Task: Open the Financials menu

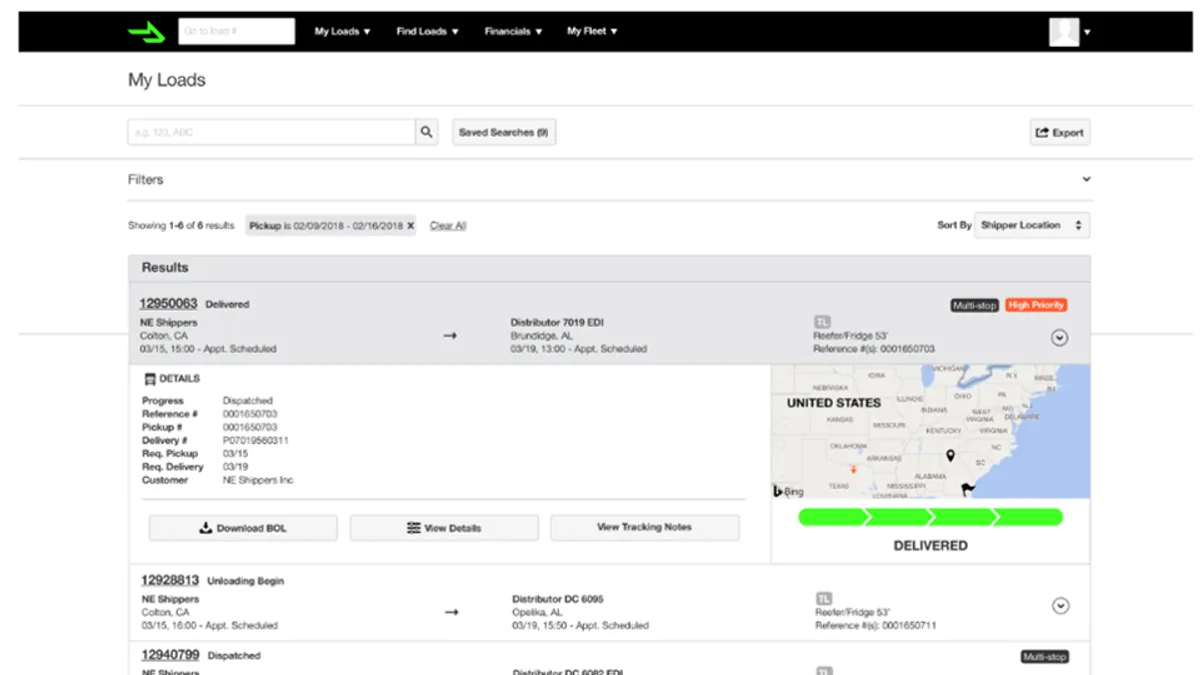Action: 513,31
